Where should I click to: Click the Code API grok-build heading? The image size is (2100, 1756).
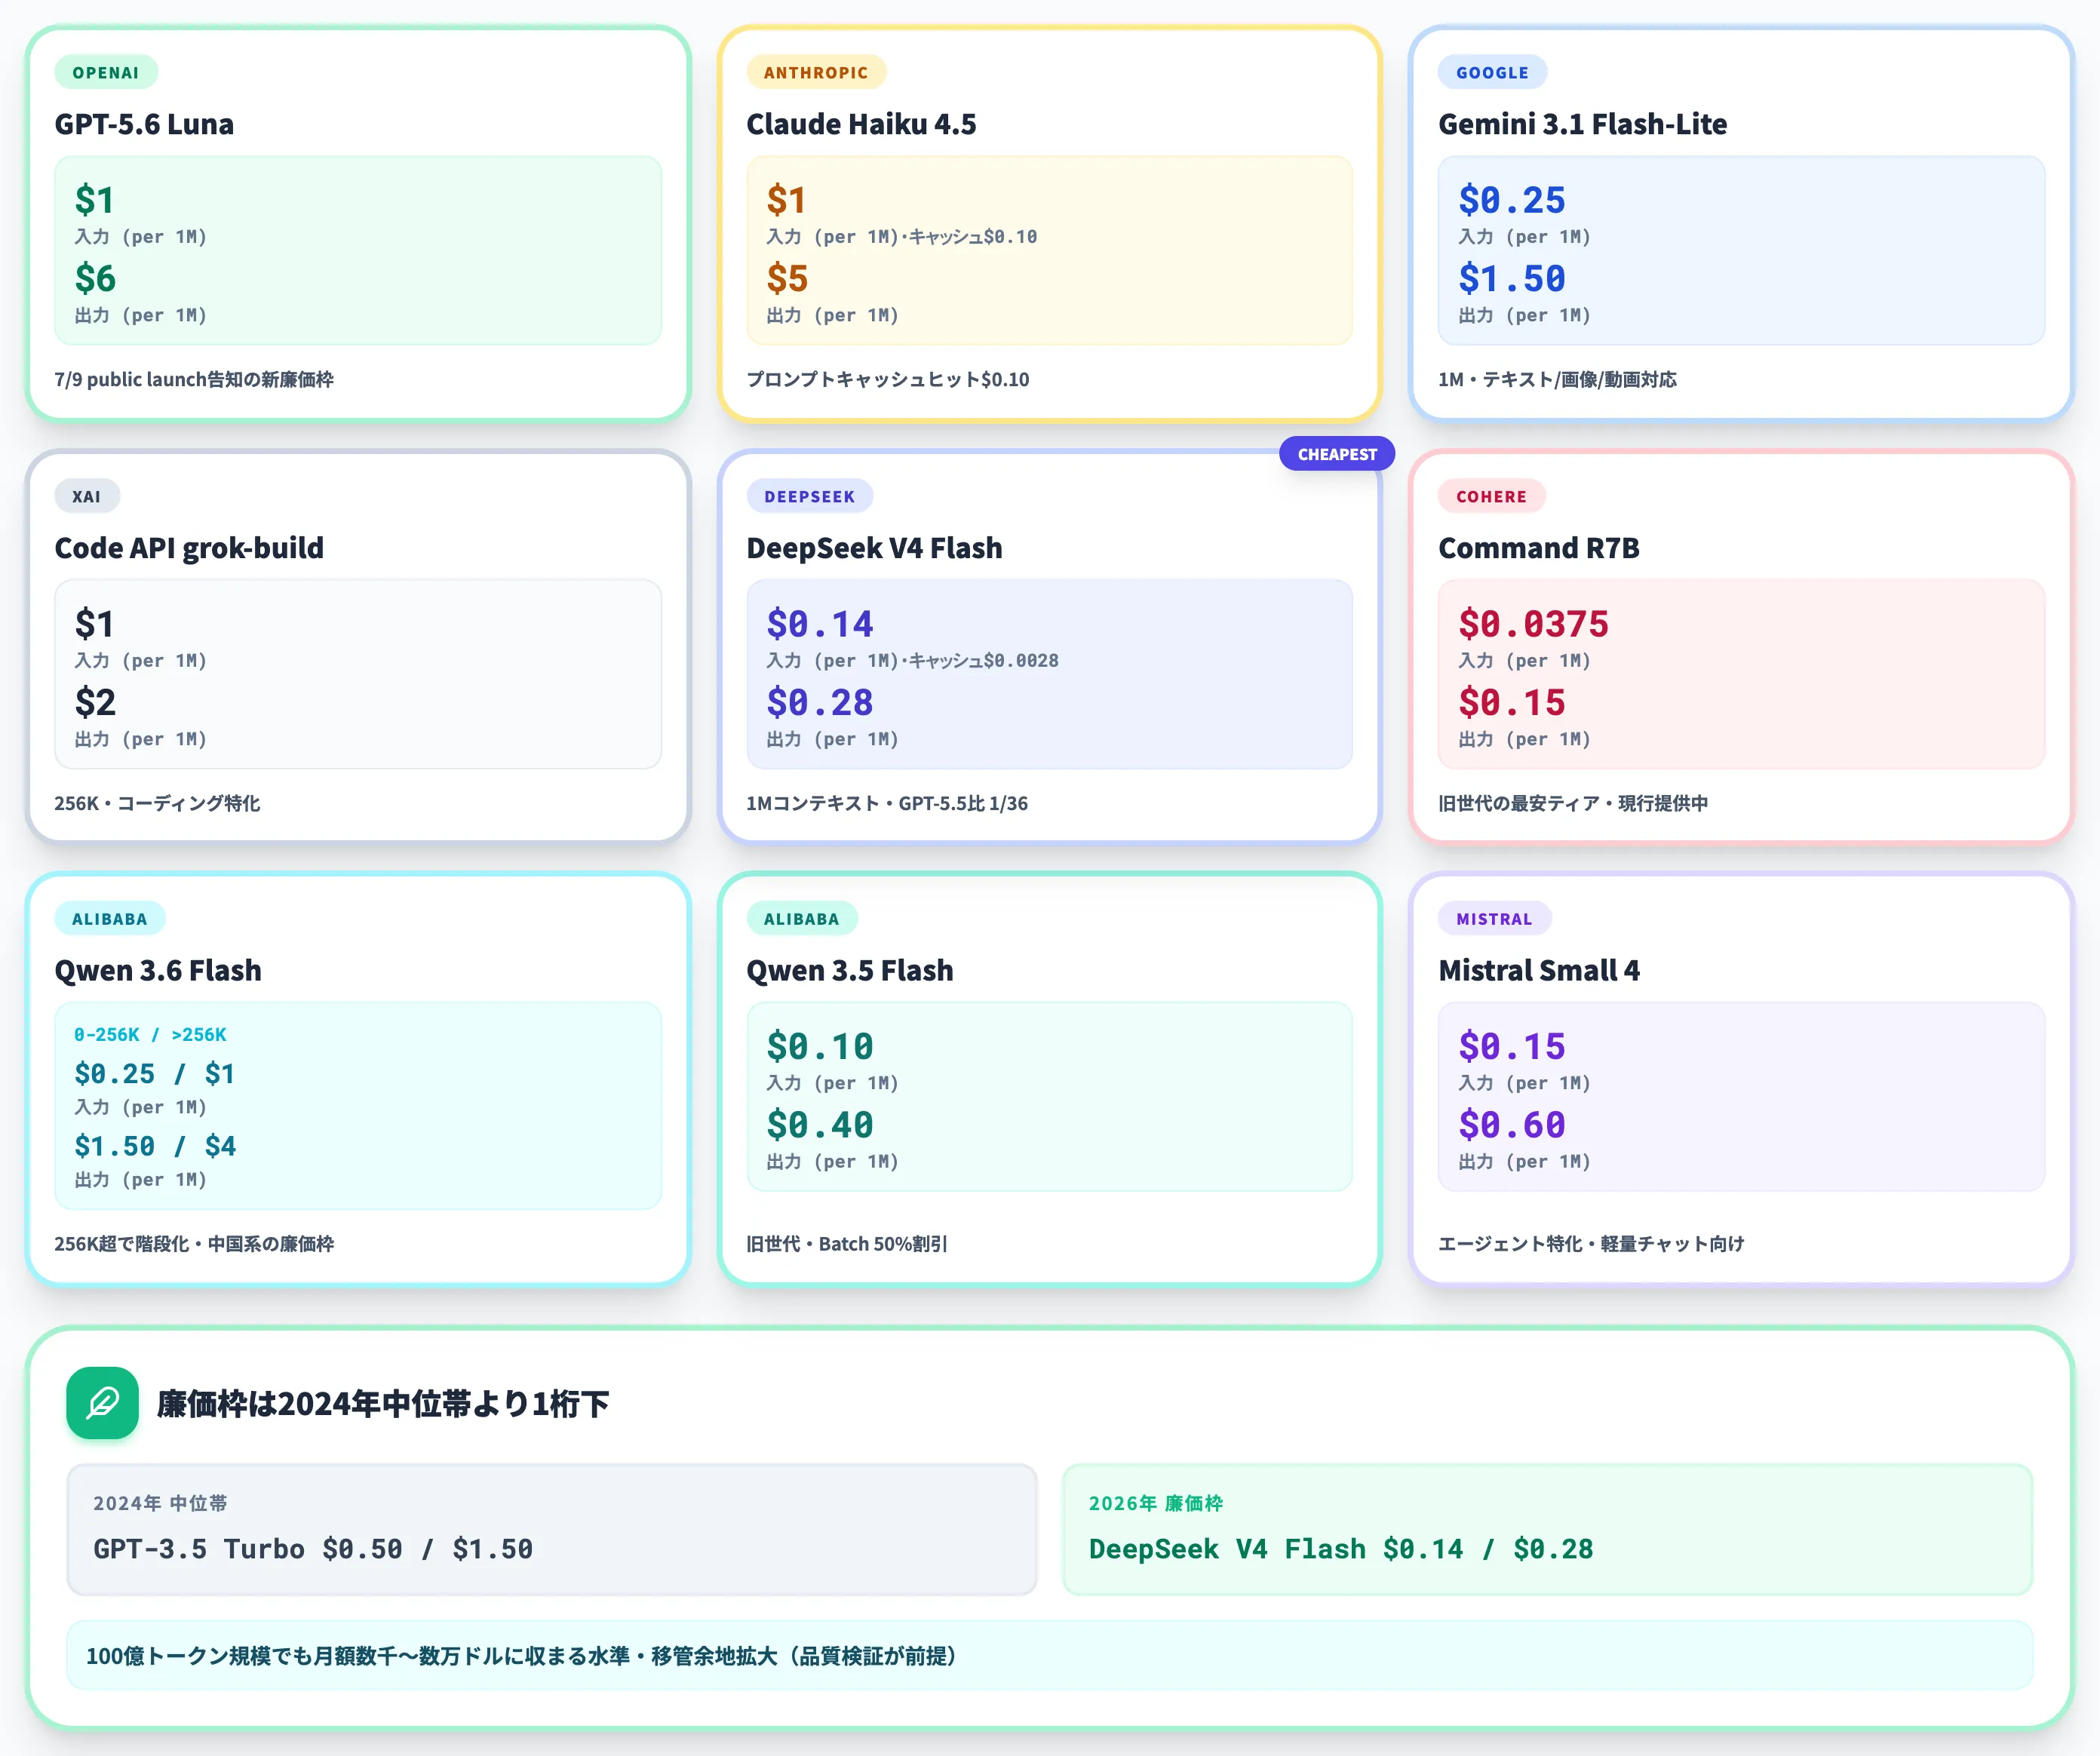(189, 548)
